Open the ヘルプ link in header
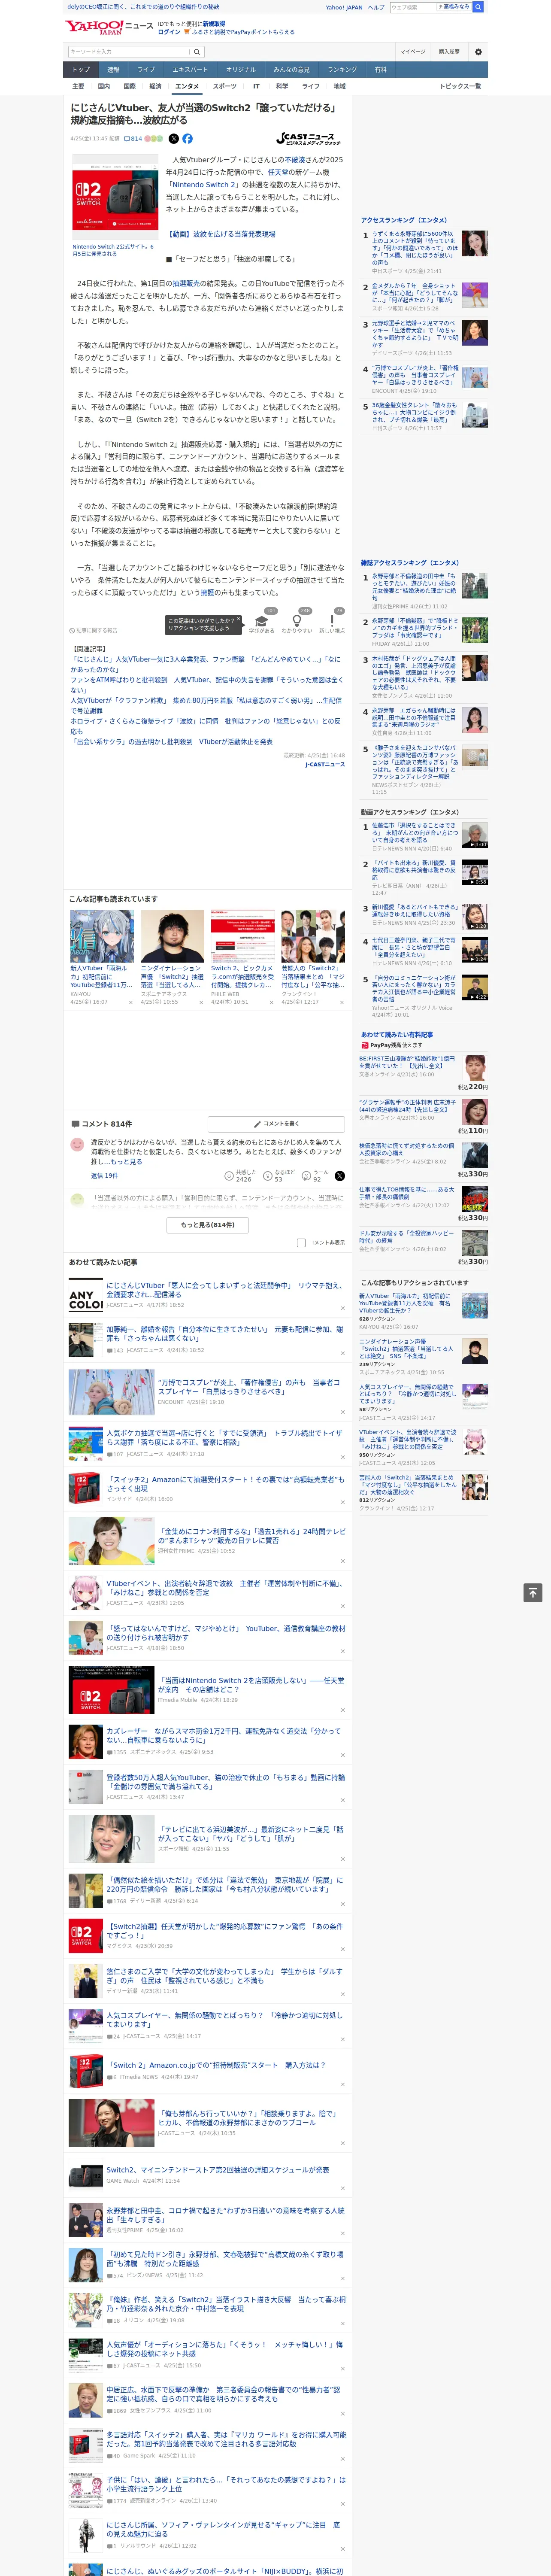Image resolution: width=551 pixels, height=2576 pixels. pos(376,7)
